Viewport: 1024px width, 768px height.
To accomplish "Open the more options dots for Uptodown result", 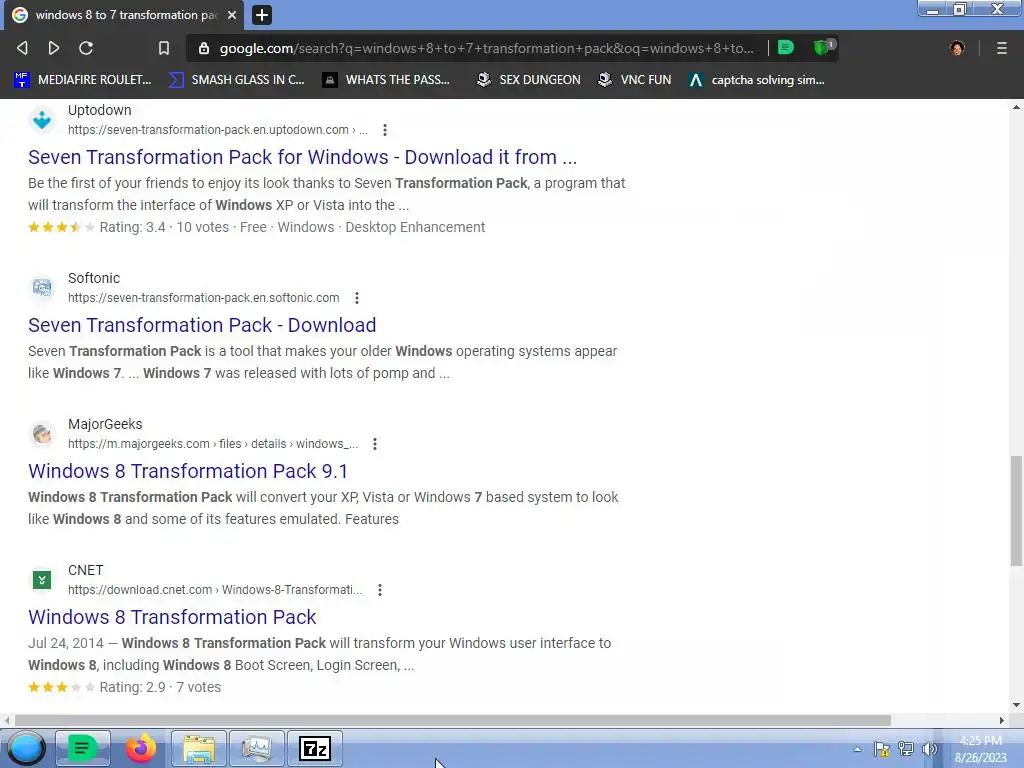I will pyautogui.click(x=385, y=130).
